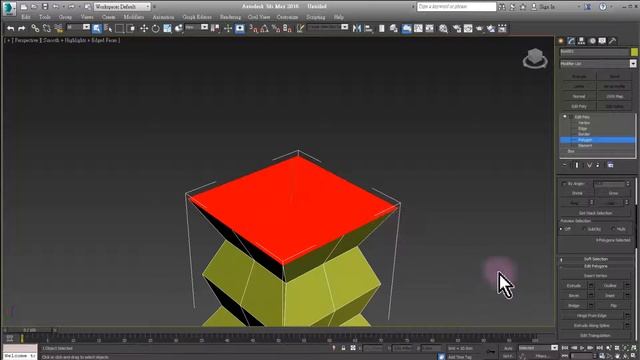Open the Motion command panel tab
Viewport: 640px width, 360px height.
click(x=592, y=41)
